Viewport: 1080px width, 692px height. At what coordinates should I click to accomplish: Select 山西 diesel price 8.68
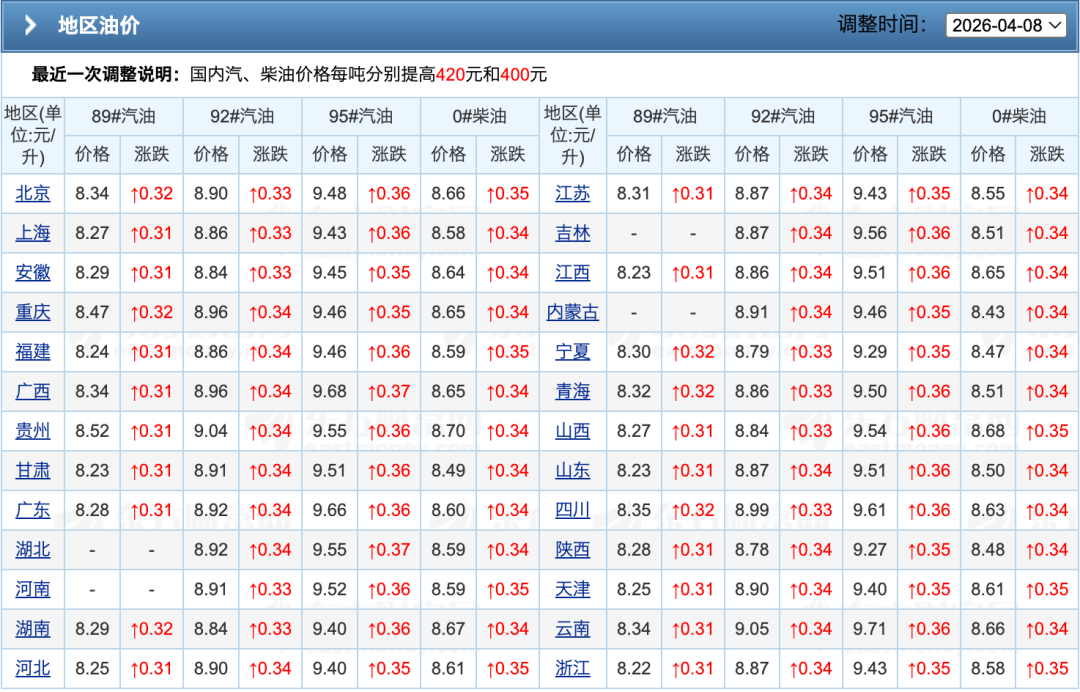(x=988, y=431)
